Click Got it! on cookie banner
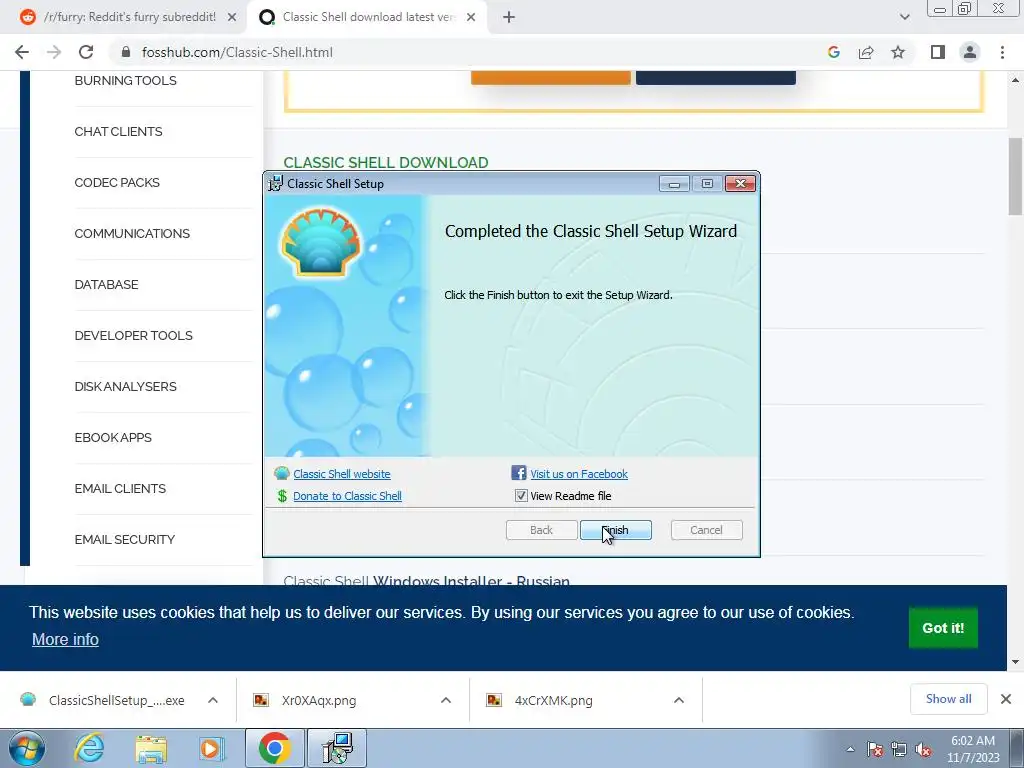1024x768 pixels. 942,628
